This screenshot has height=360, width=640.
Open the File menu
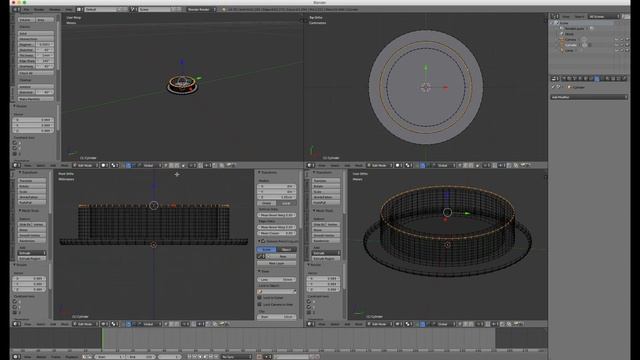pyautogui.click(x=27, y=9)
